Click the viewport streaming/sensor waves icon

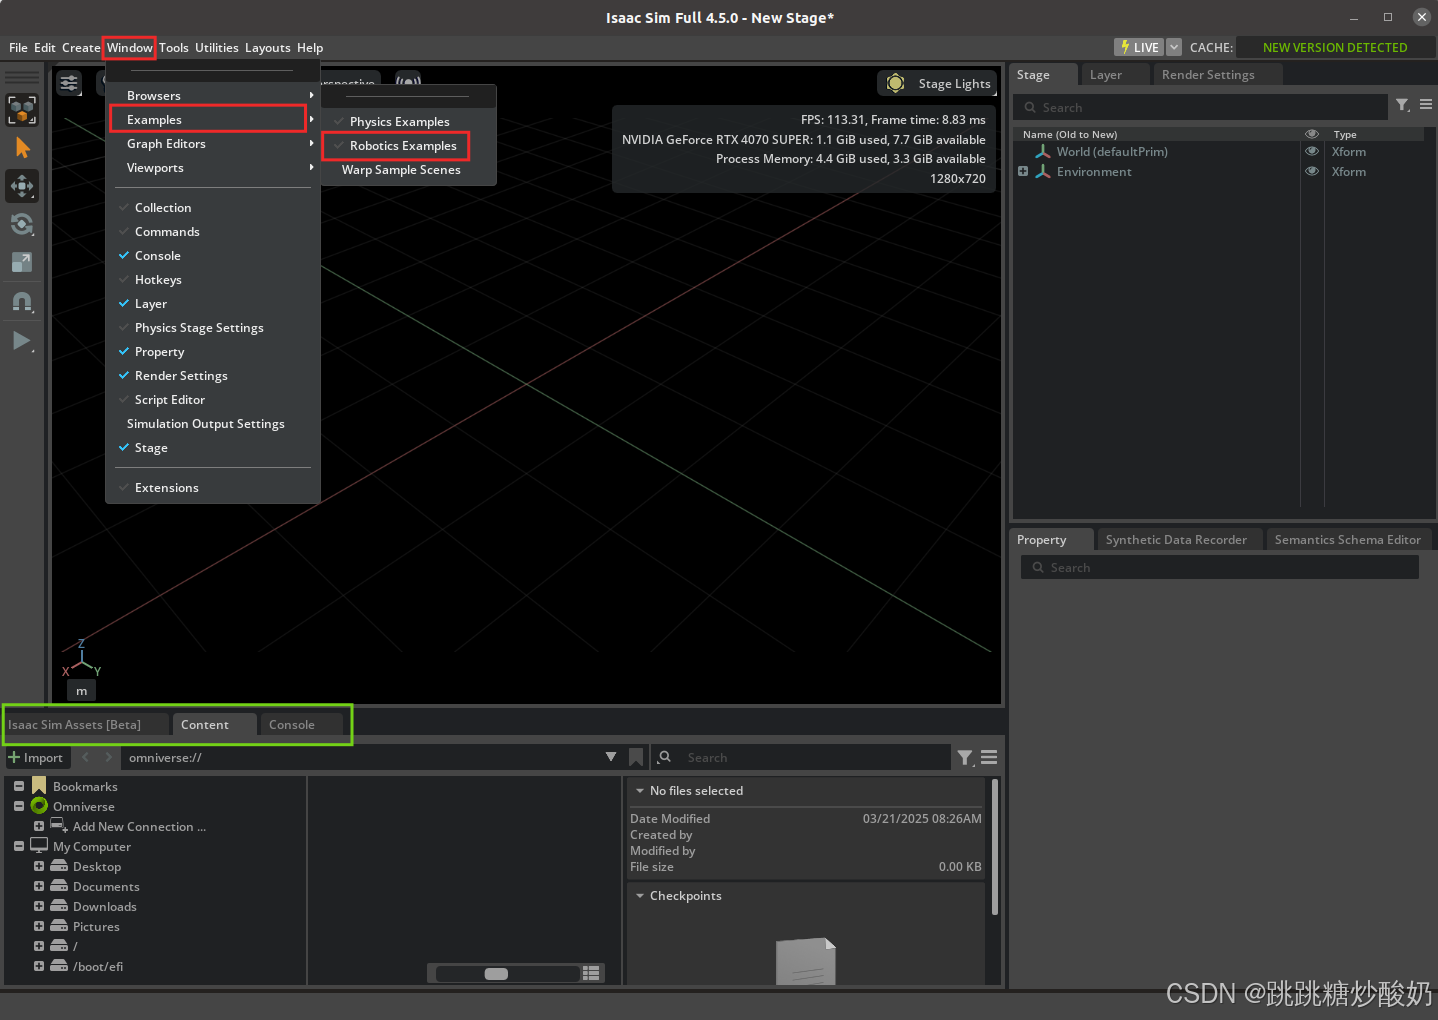408,80
